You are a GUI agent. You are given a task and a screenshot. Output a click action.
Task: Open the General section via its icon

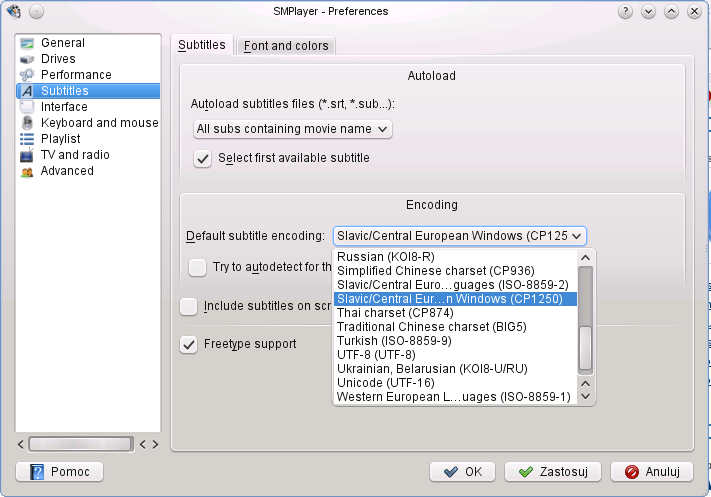(27, 43)
